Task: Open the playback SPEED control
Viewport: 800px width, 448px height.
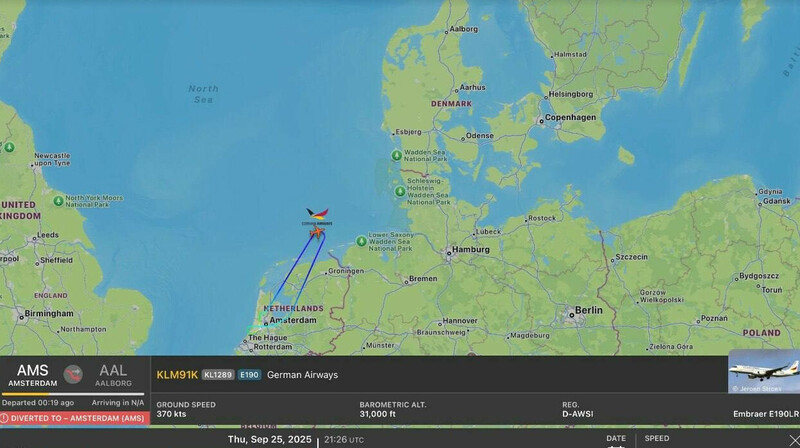Action: tap(657, 438)
